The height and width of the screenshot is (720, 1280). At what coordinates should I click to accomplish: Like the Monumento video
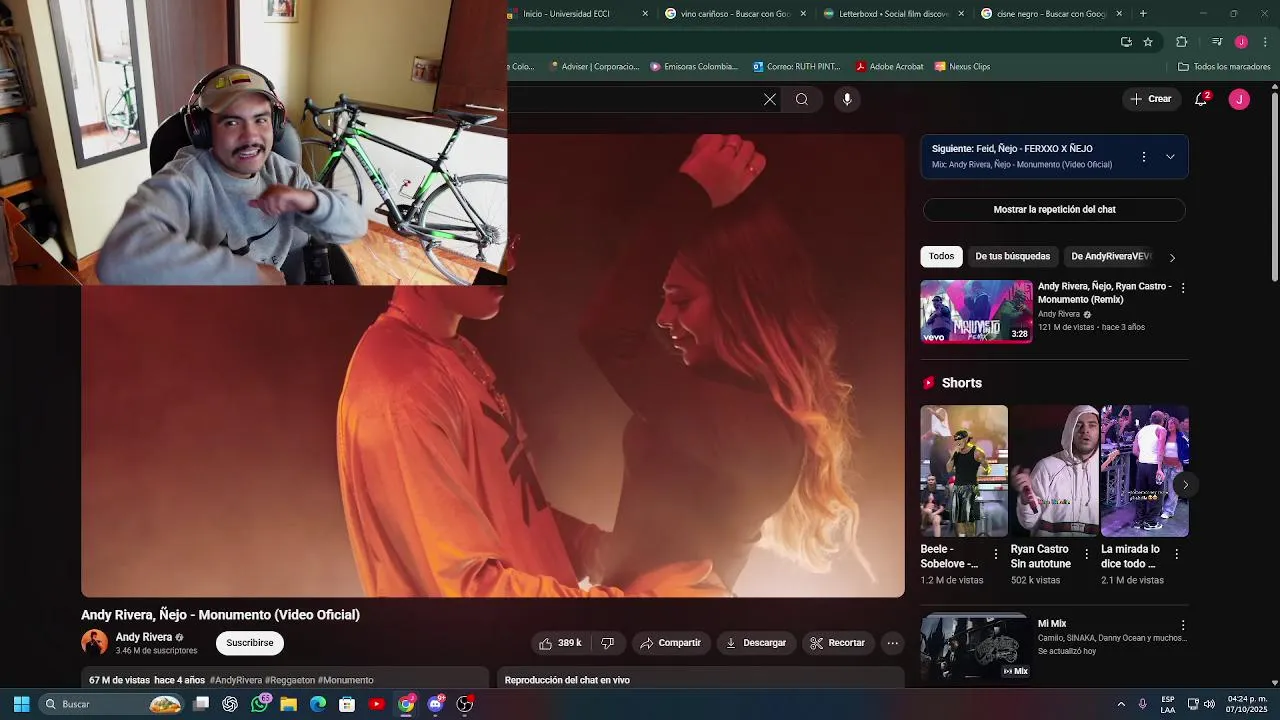click(x=560, y=643)
